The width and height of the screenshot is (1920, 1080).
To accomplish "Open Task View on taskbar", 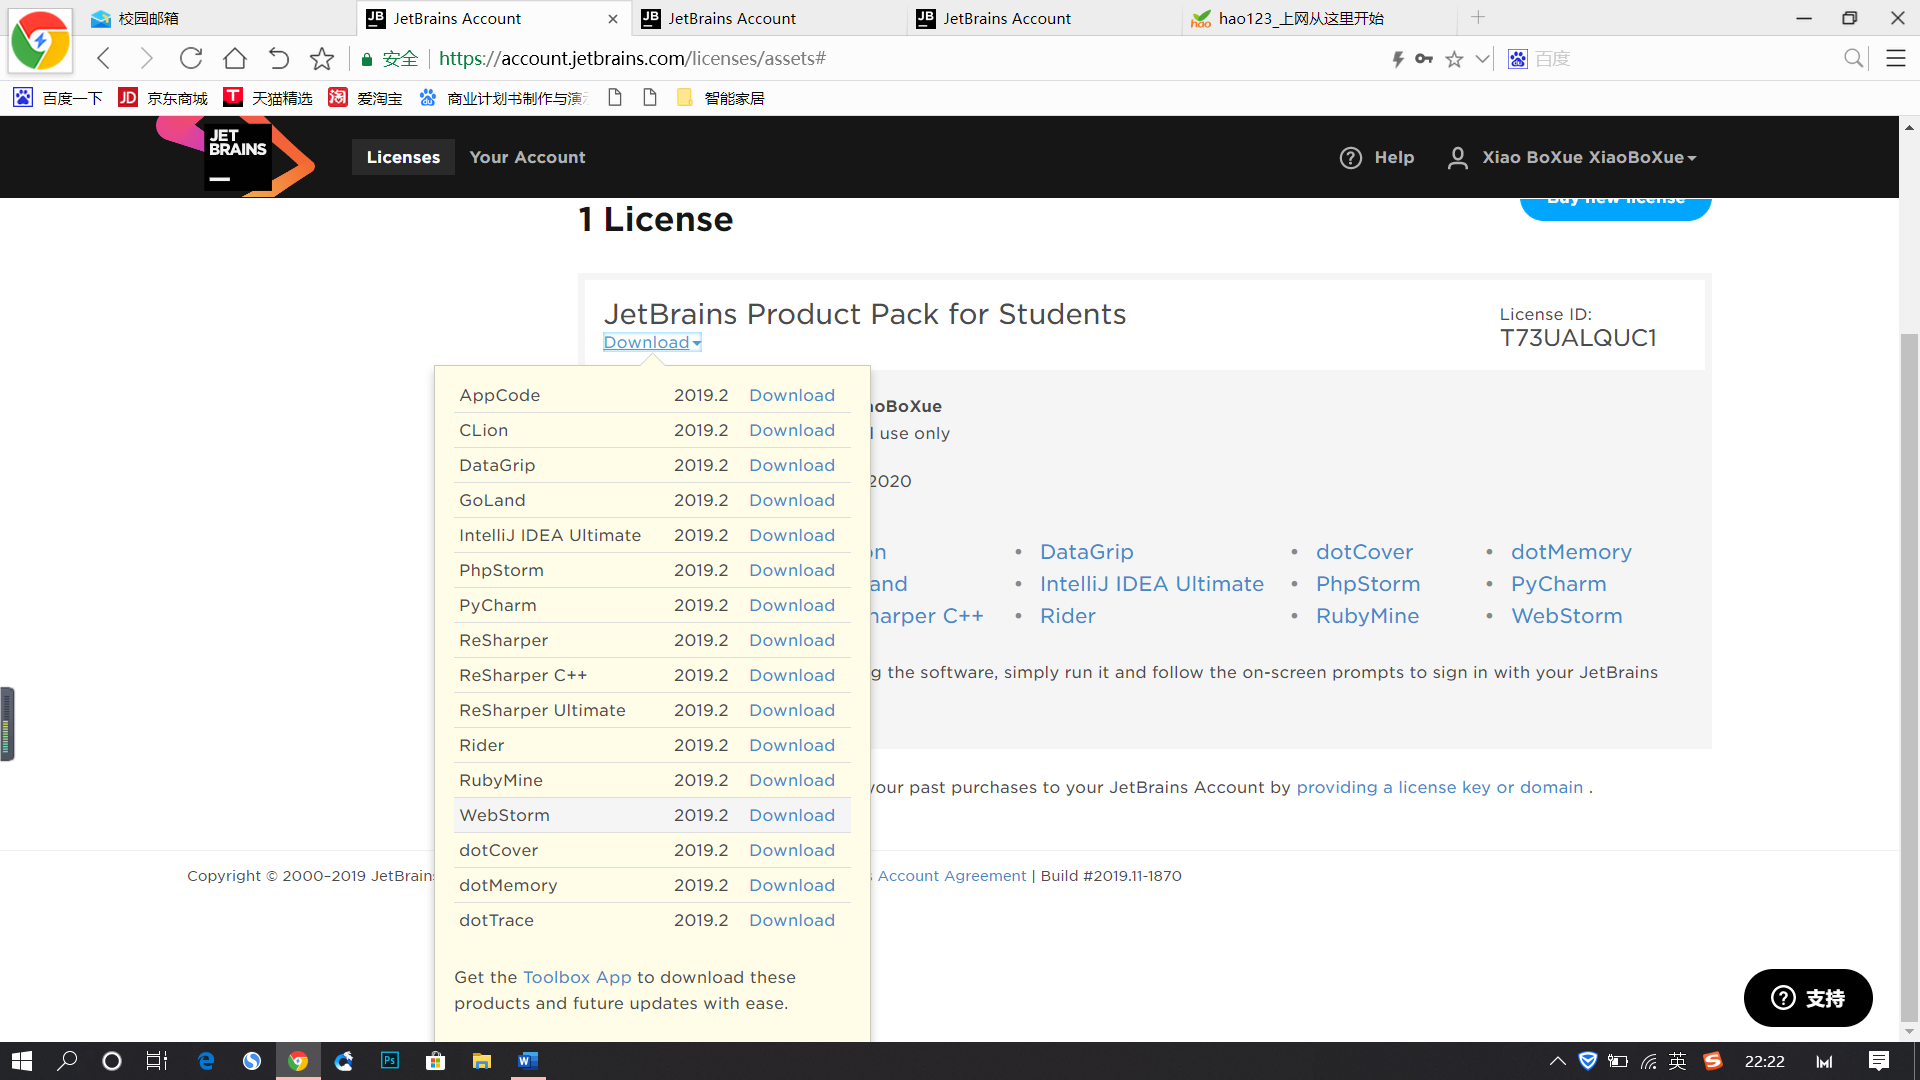I will tap(157, 1061).
